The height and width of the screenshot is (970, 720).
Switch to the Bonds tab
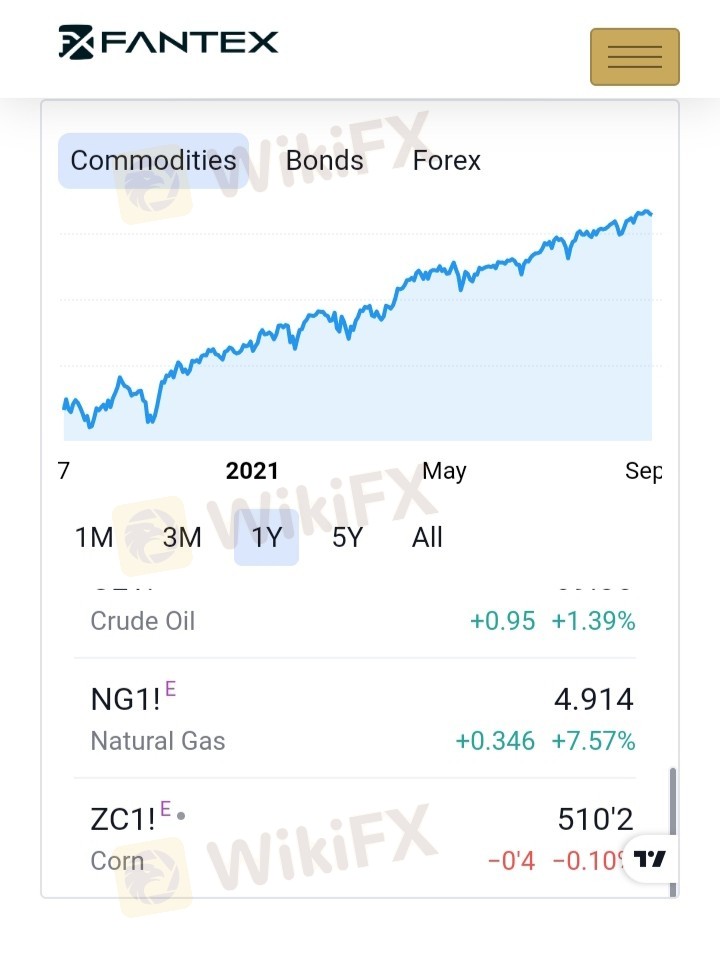pos(325,161)
